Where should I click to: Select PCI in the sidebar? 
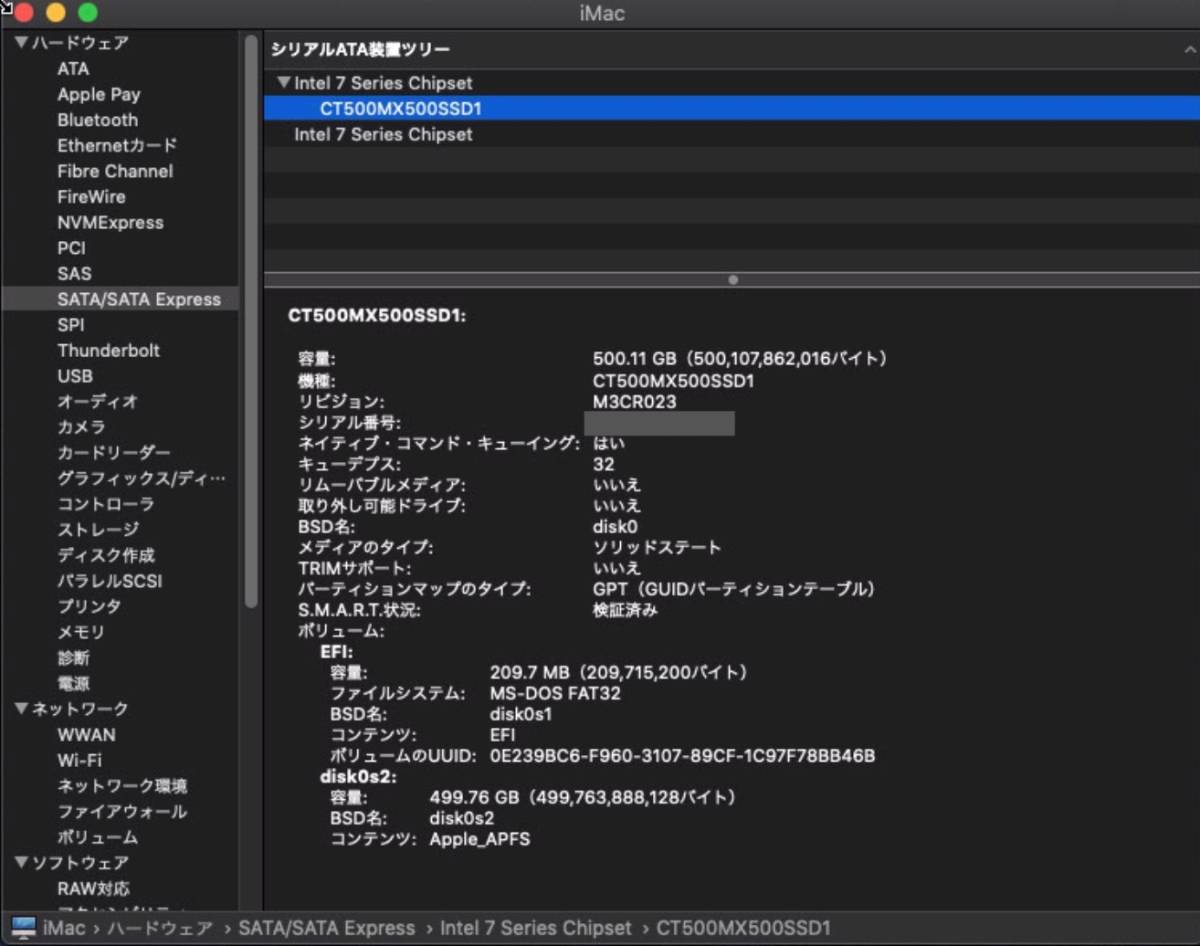[x=71, y=248]
